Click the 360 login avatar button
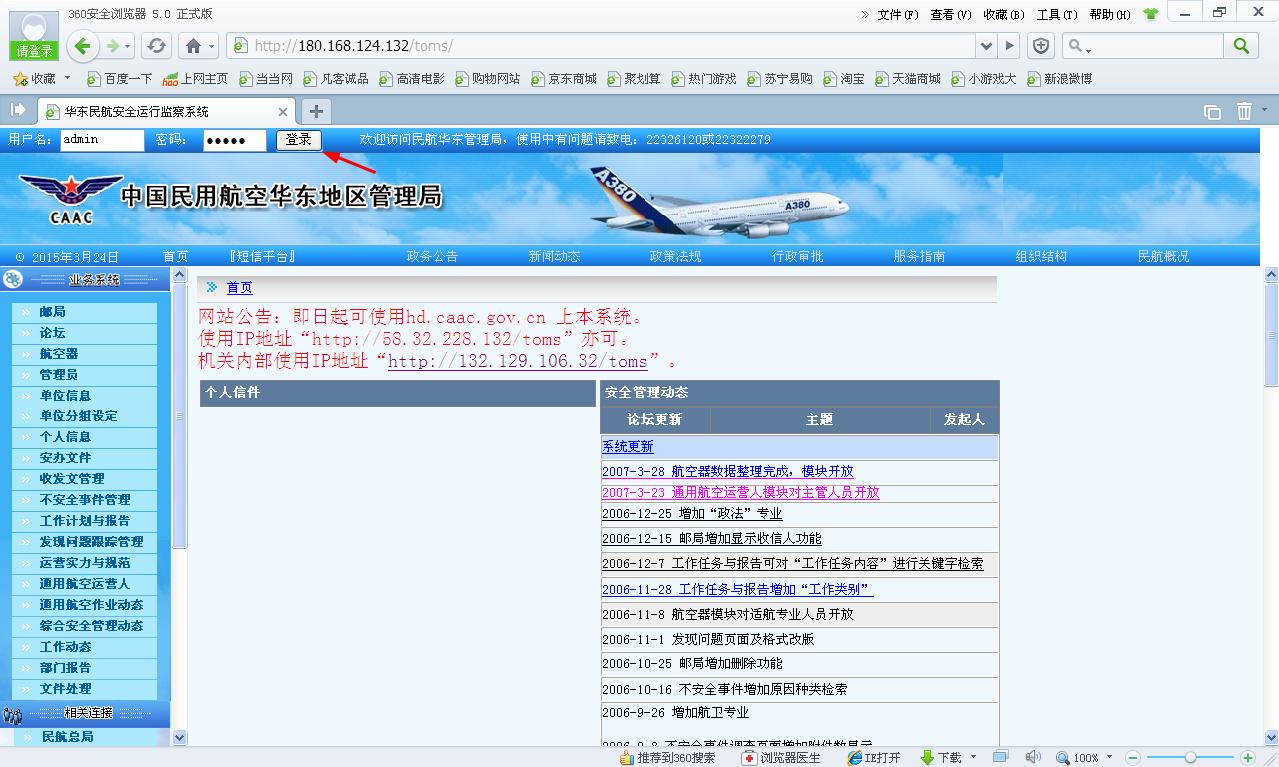 click(34, 35)
